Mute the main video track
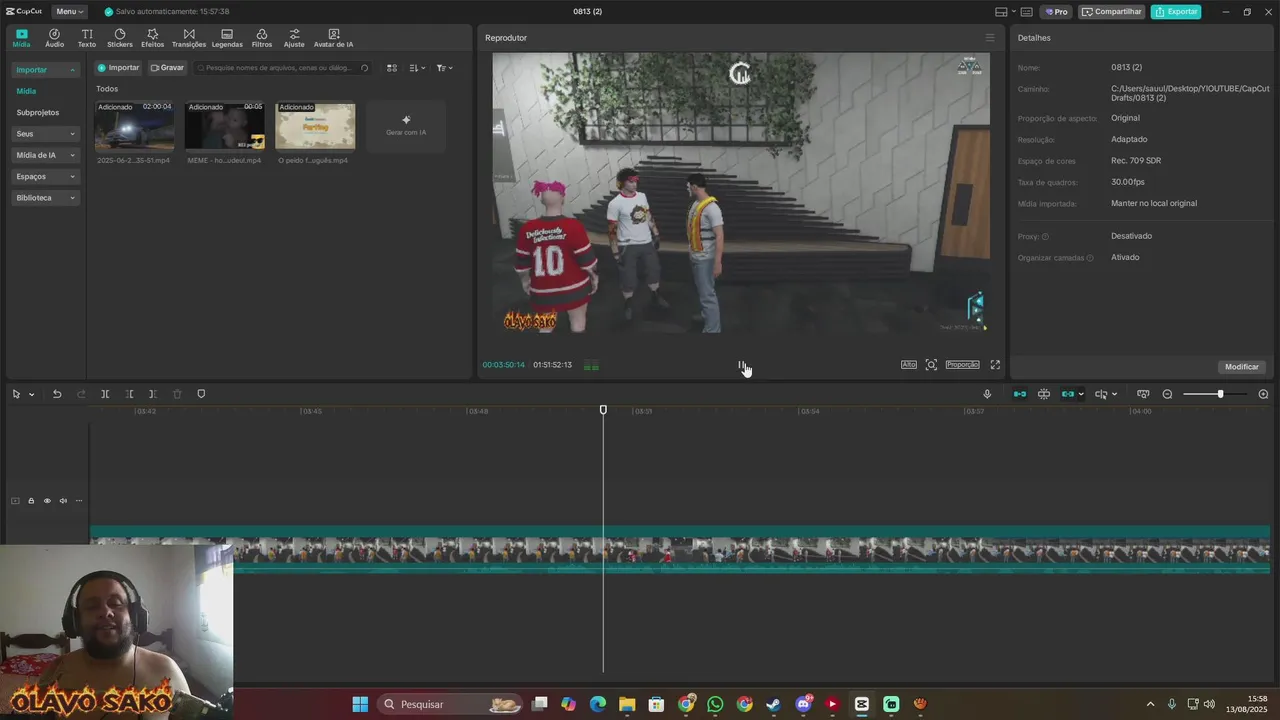This screenshot has height=720, width=1280. tap(63, 501)
